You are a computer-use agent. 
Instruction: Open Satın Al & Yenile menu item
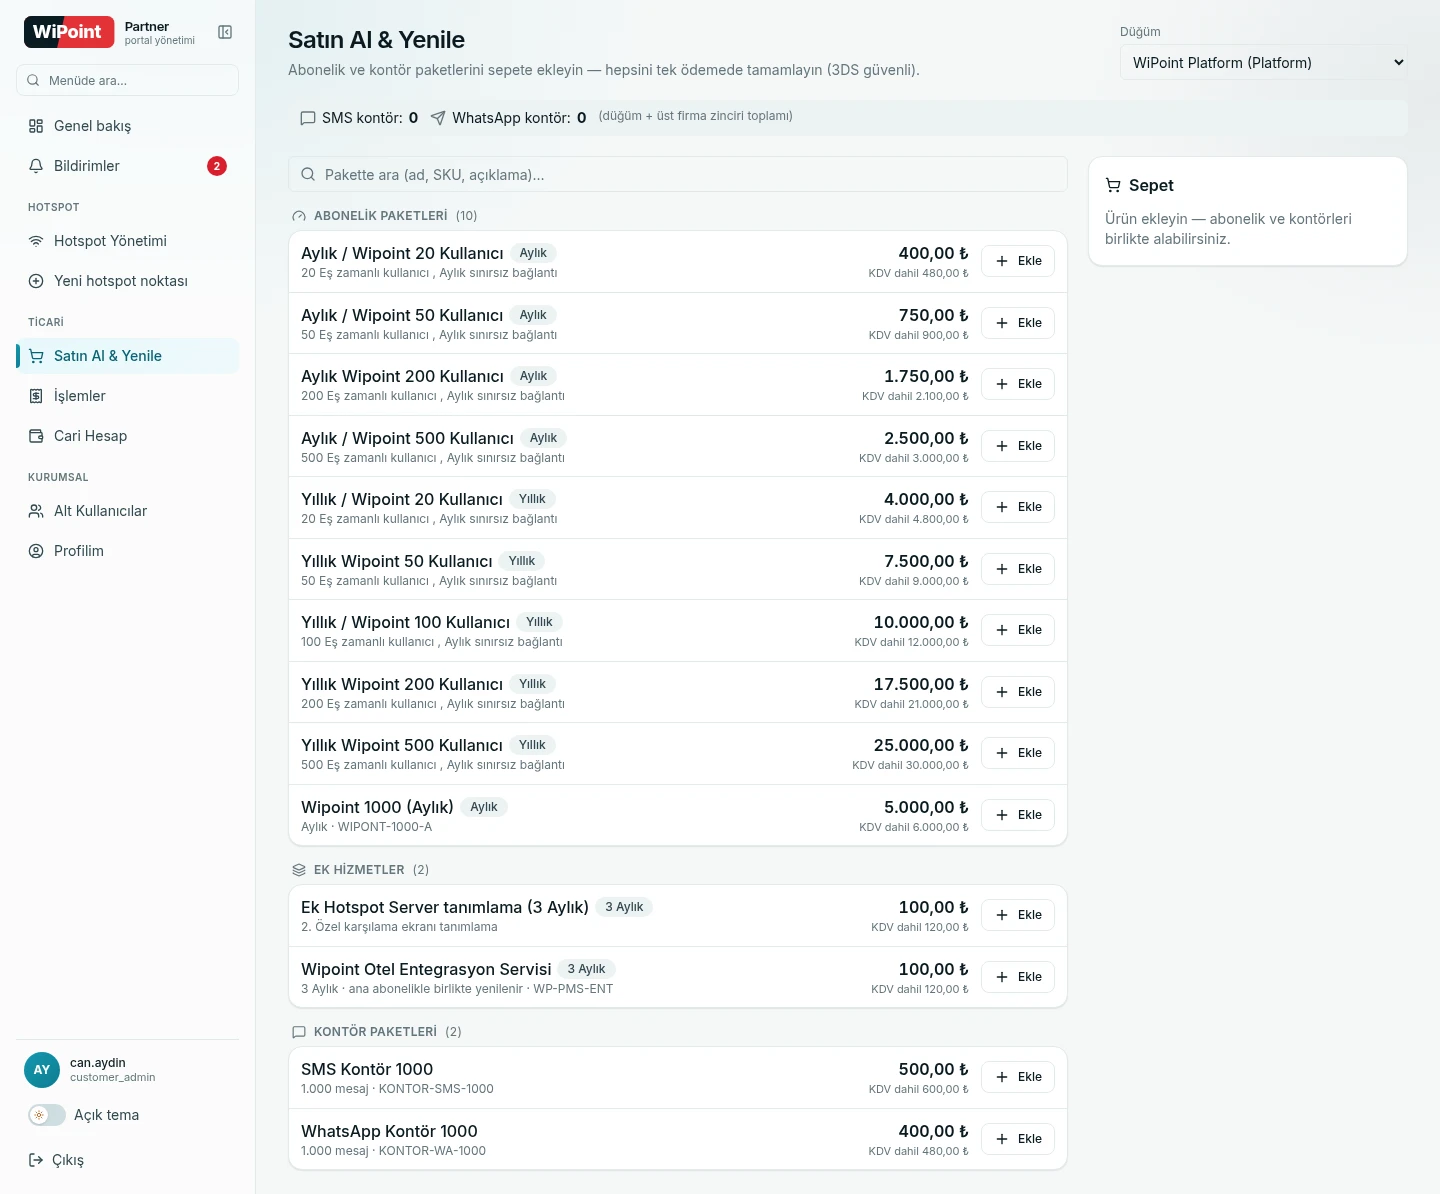[x=128, y=356]
